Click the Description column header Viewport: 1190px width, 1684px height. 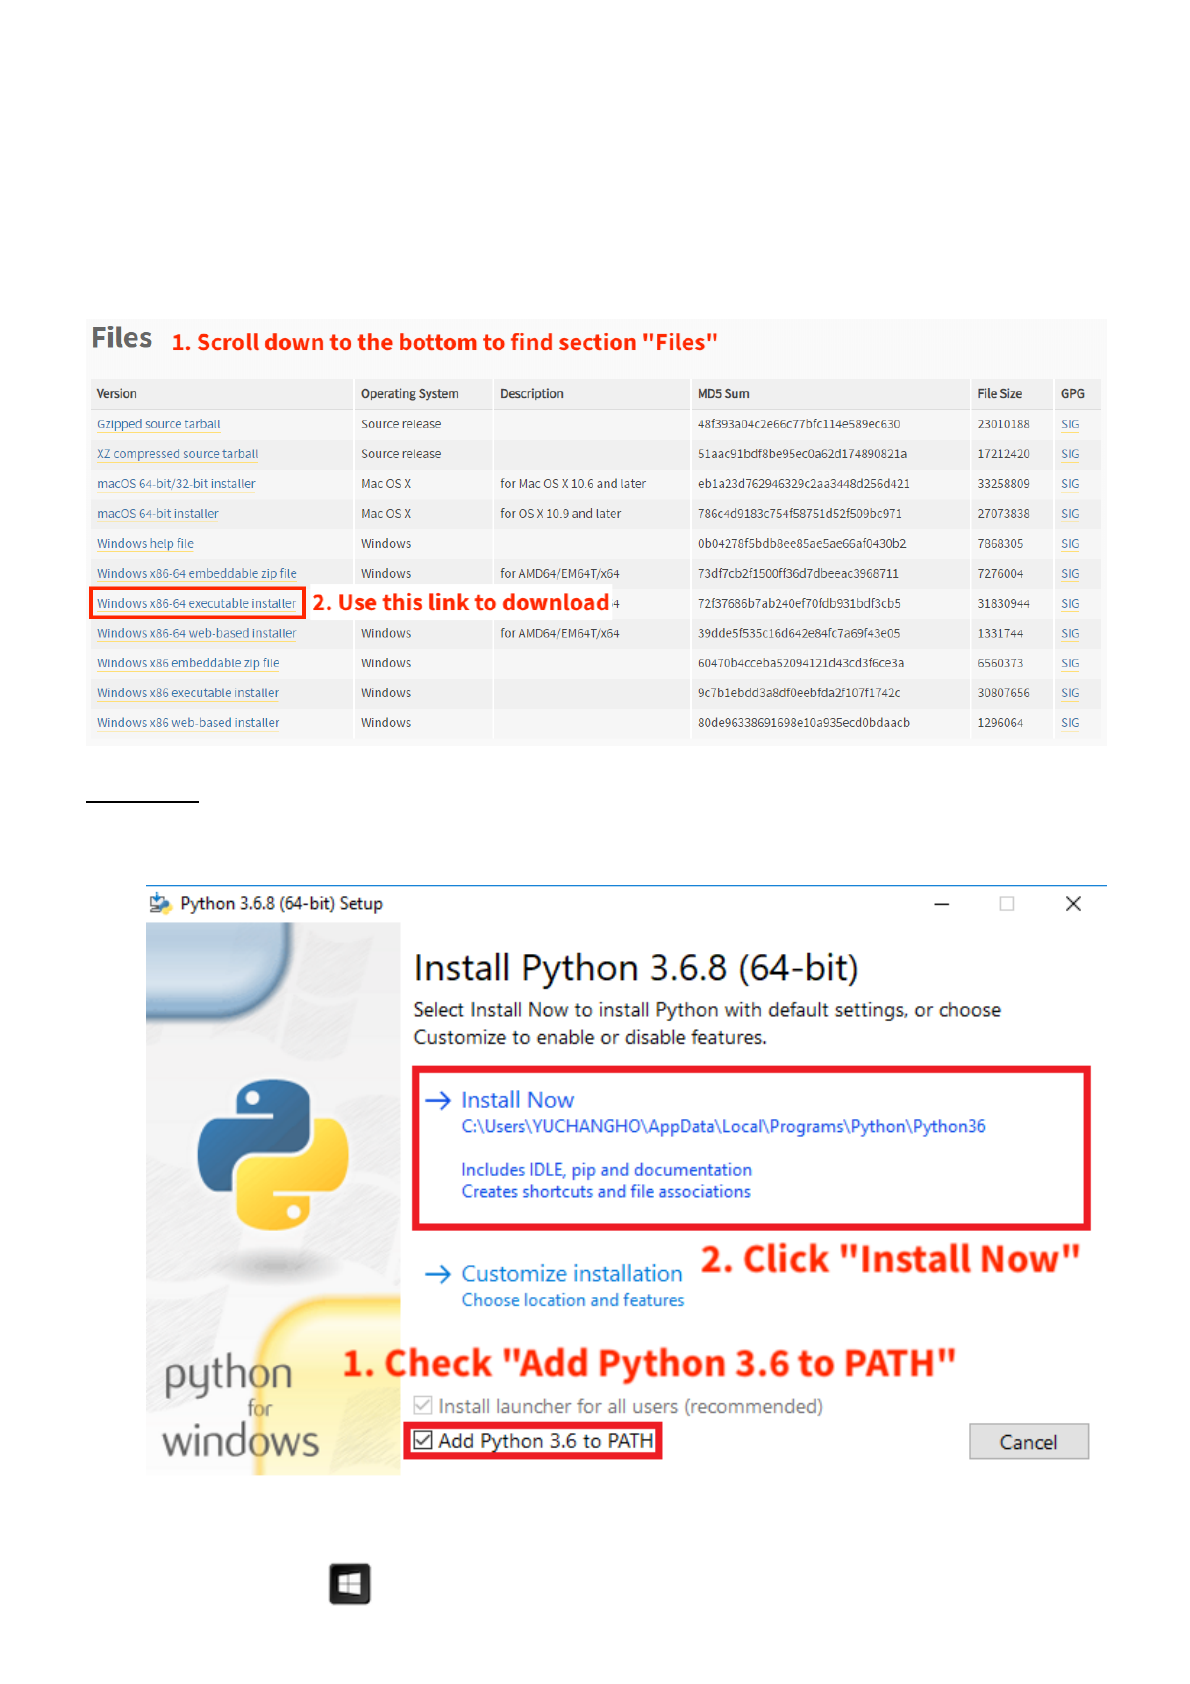click(532, 394)
